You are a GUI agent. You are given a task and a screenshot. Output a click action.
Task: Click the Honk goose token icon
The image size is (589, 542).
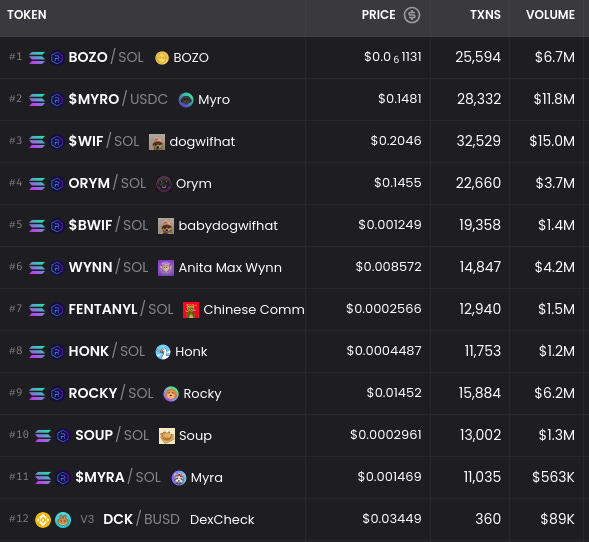pos(163,352)
